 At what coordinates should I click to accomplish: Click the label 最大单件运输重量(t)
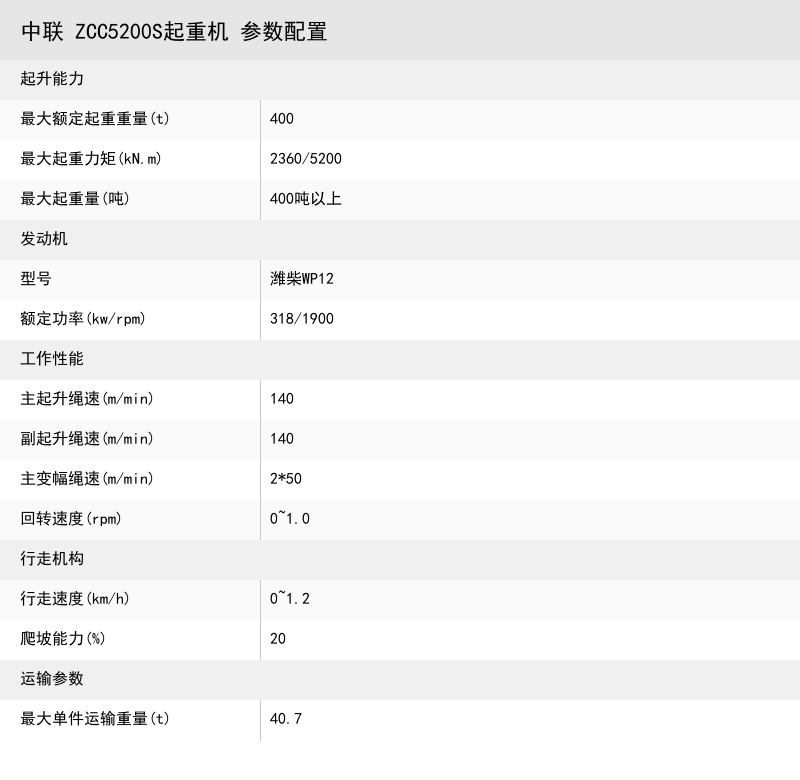[x=95, y=719]
